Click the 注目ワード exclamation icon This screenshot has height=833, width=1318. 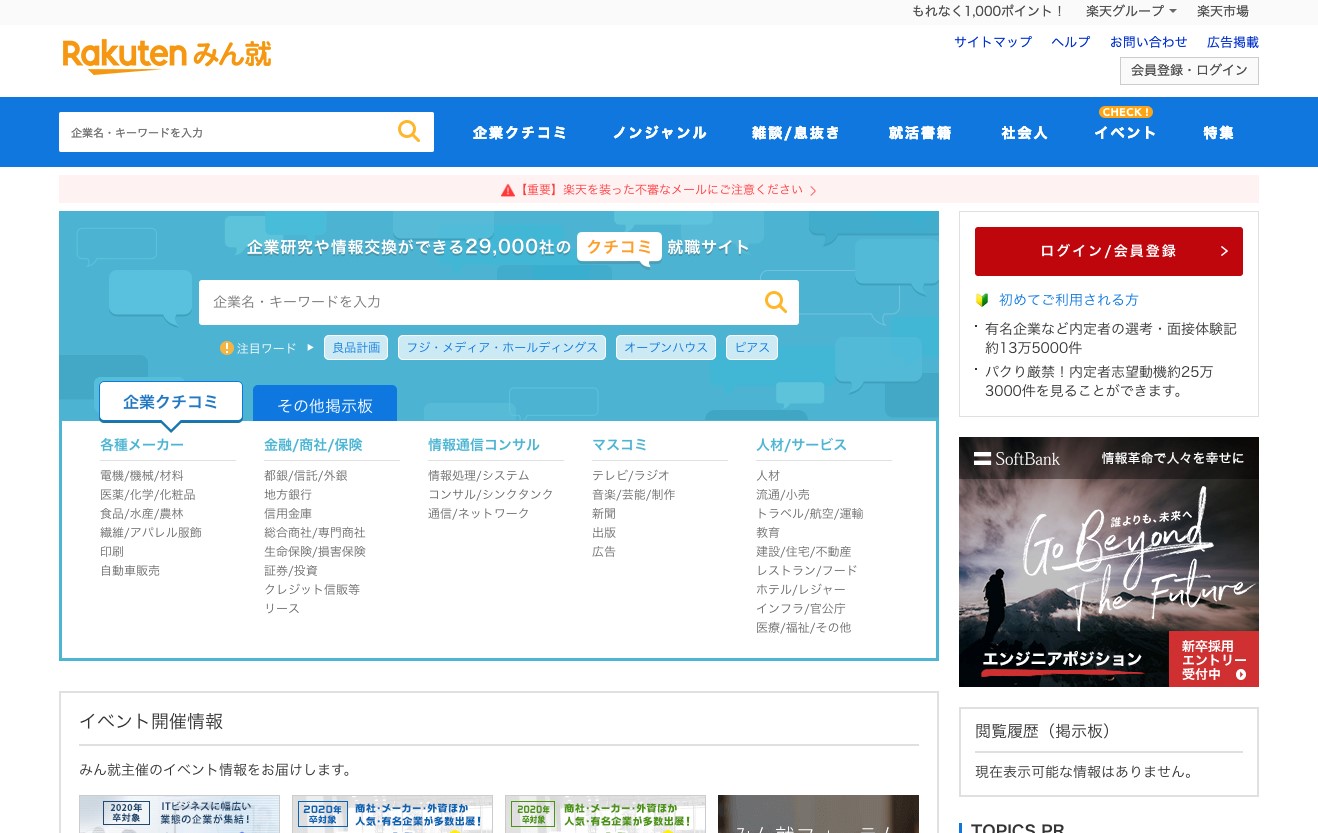coord(227,348)
